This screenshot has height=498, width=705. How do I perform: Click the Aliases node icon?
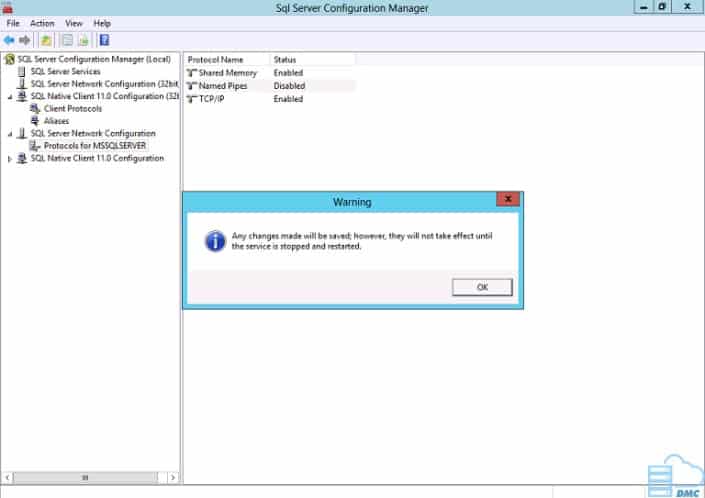35,121
